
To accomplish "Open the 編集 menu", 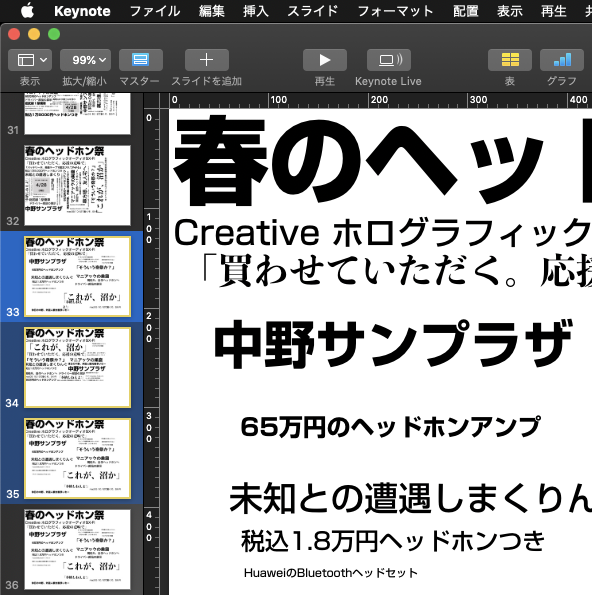I will pos(212,11).
